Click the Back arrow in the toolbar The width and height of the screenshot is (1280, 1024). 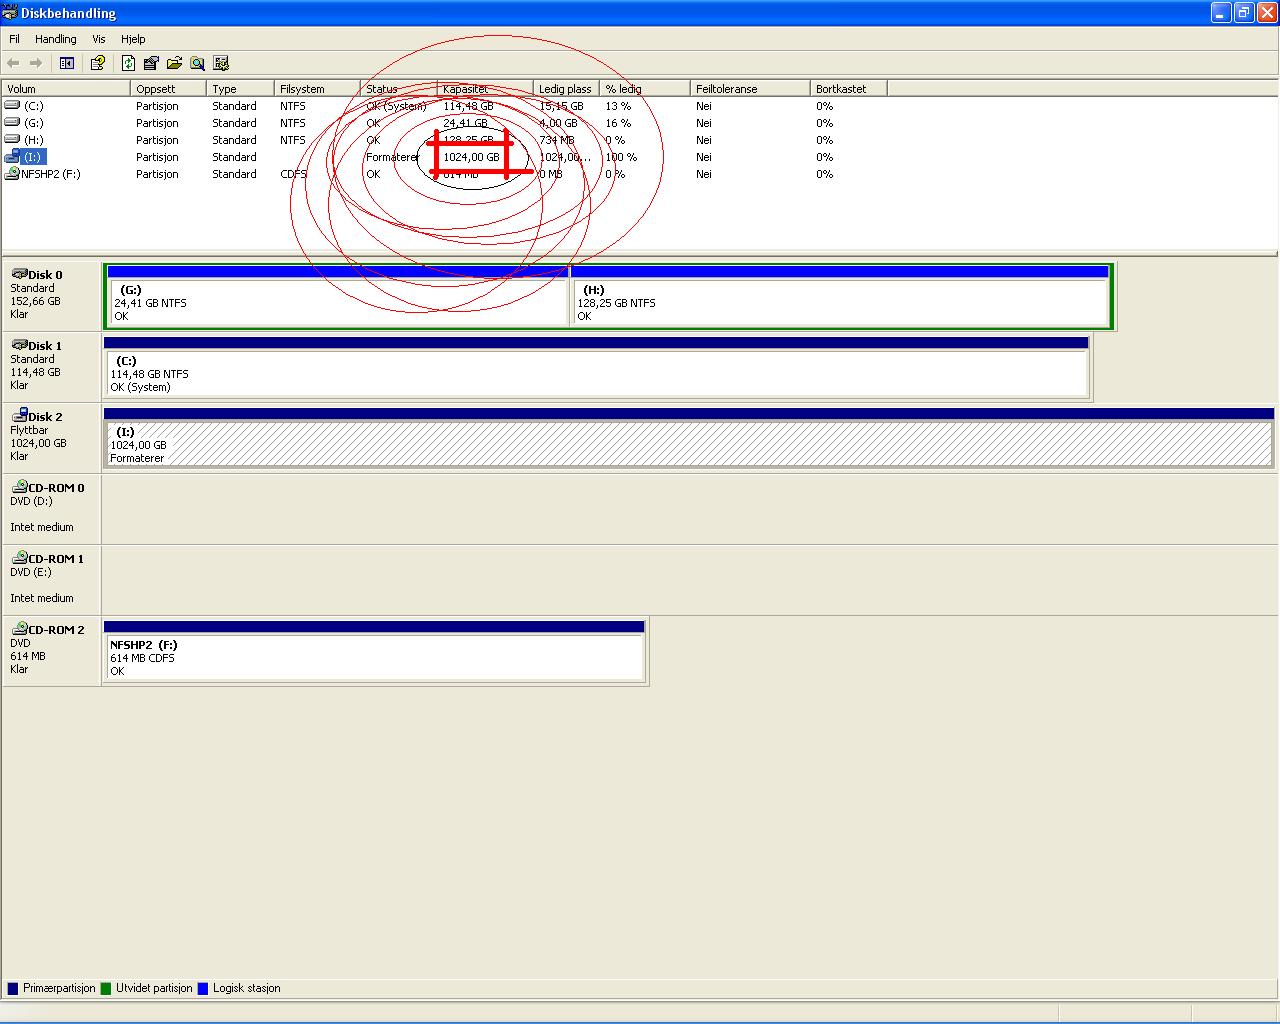pos(13,63)
